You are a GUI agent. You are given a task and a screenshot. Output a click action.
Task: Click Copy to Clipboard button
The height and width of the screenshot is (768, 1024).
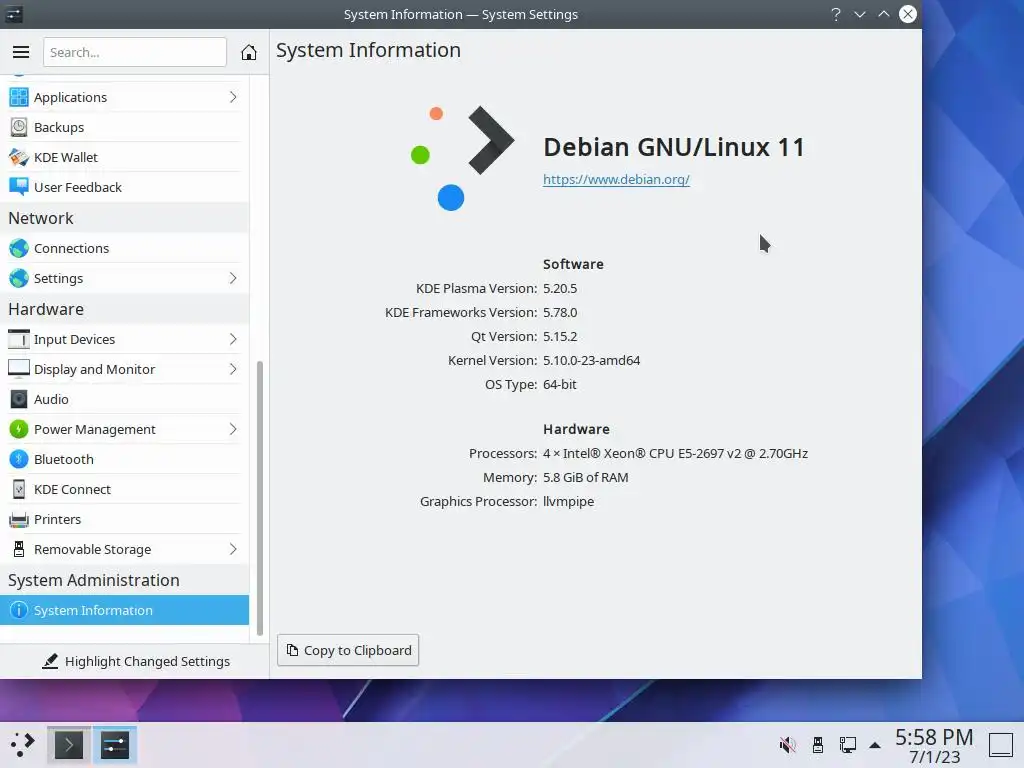click(x=348, y=650)
